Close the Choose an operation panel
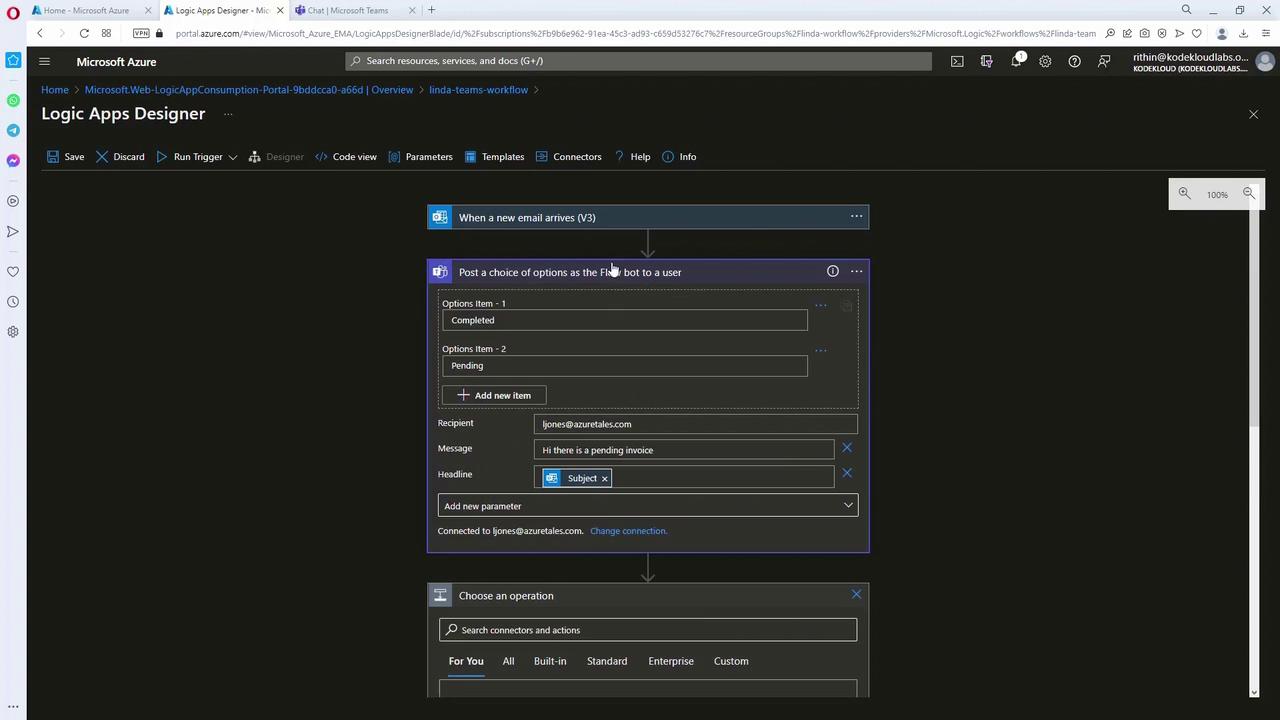1280x720 pixels. pyautogui.click(x=856, y=595)
